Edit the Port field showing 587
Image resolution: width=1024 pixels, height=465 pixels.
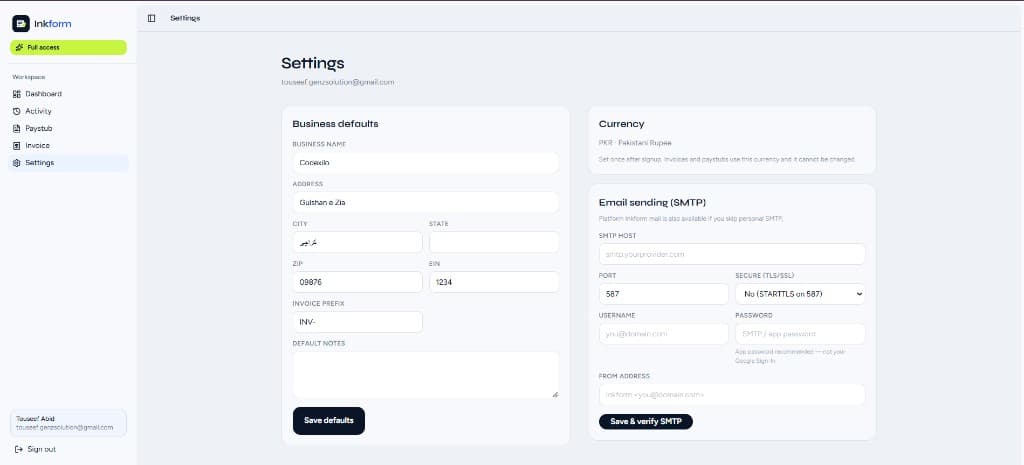(664, 294)
